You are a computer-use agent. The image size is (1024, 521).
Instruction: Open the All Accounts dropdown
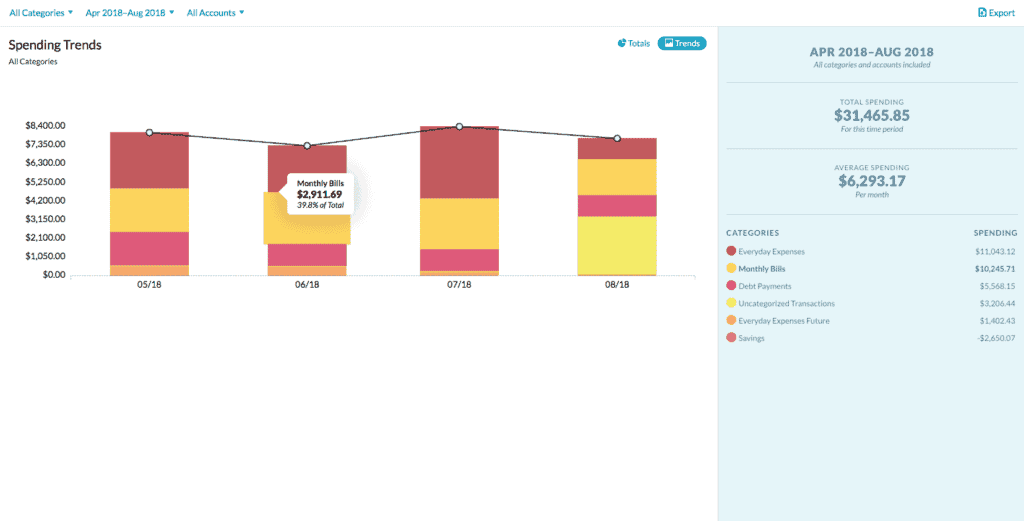(216, 12)
